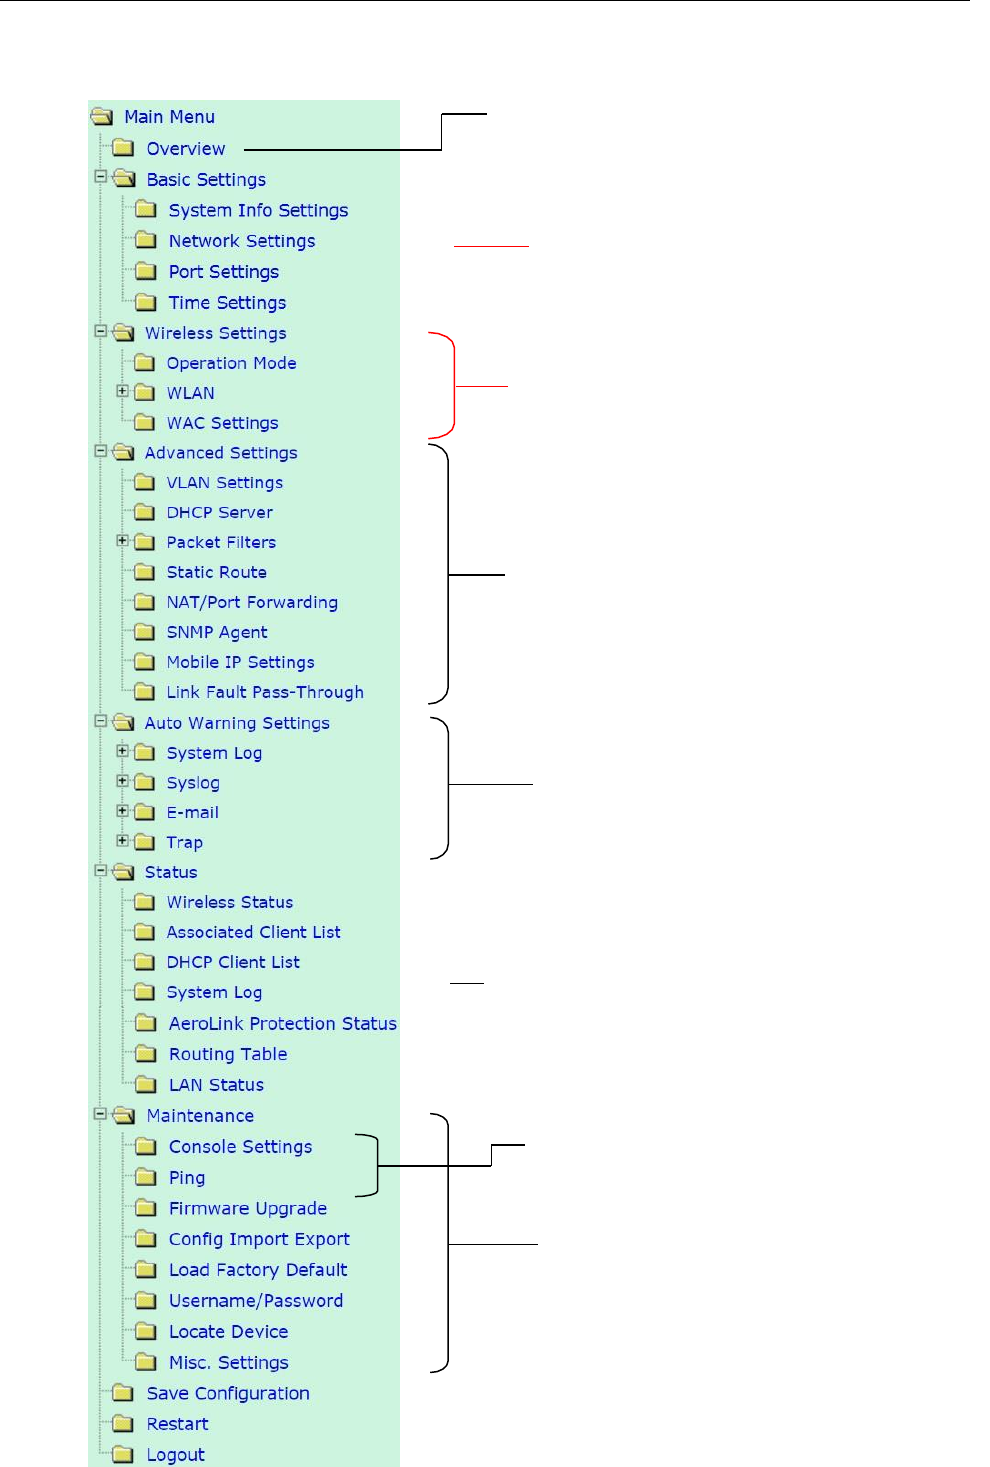Click the Time Settings folder icon
Screen dimensions: 990x1467
146,302
